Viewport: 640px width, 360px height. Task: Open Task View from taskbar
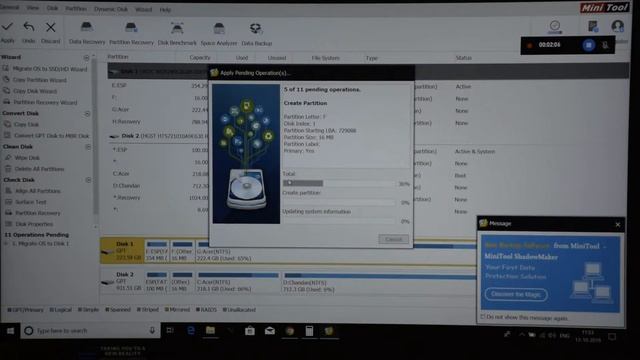(x=170, y=331)
